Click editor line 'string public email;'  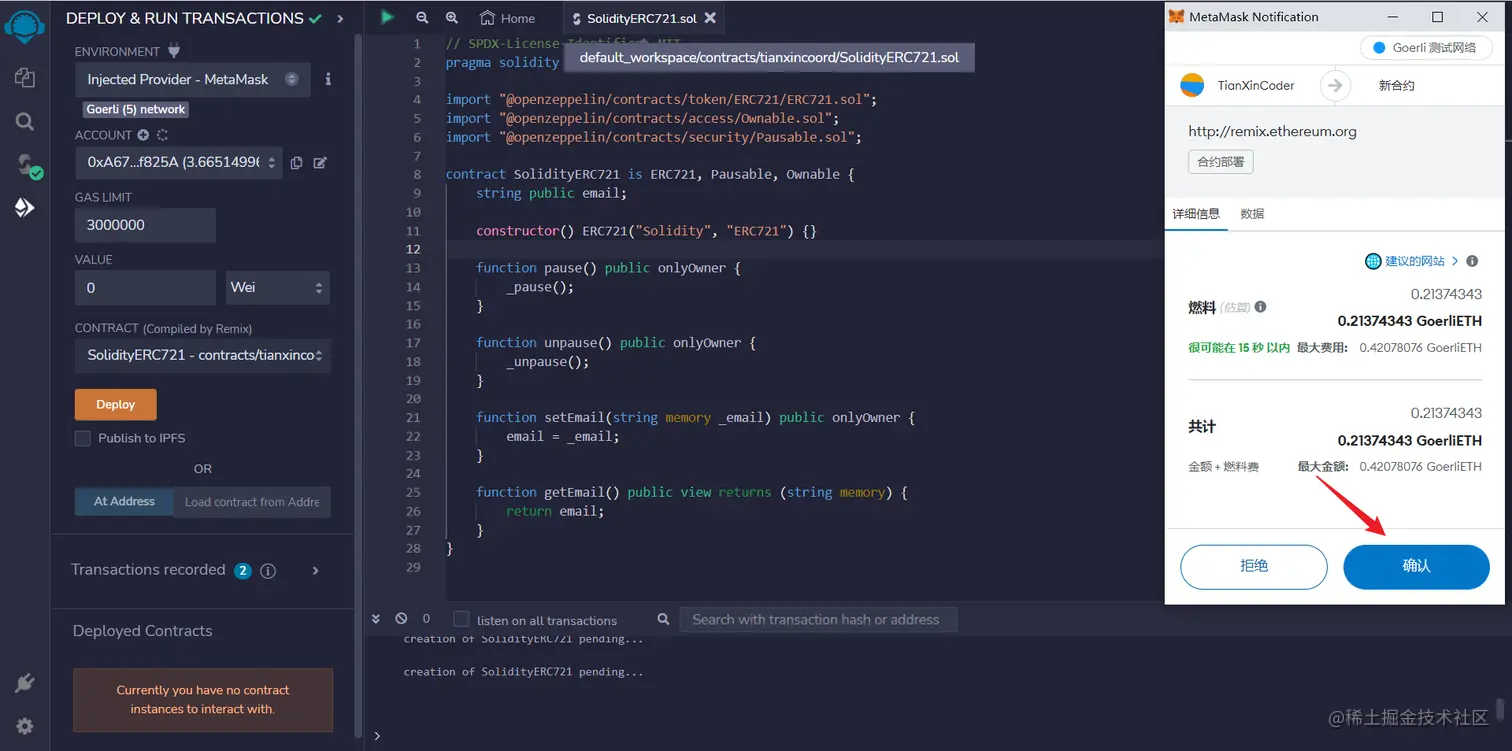click(x=551, y=193)
